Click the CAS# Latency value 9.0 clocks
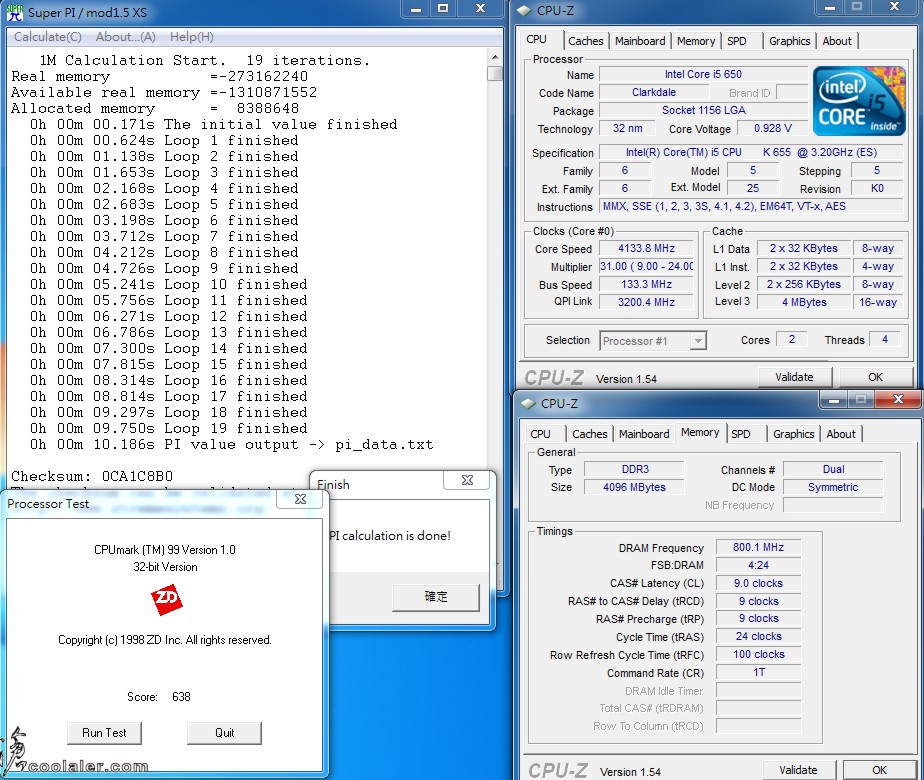The height and width of the screenshot is (780, 924). click(x=758, y=583)
